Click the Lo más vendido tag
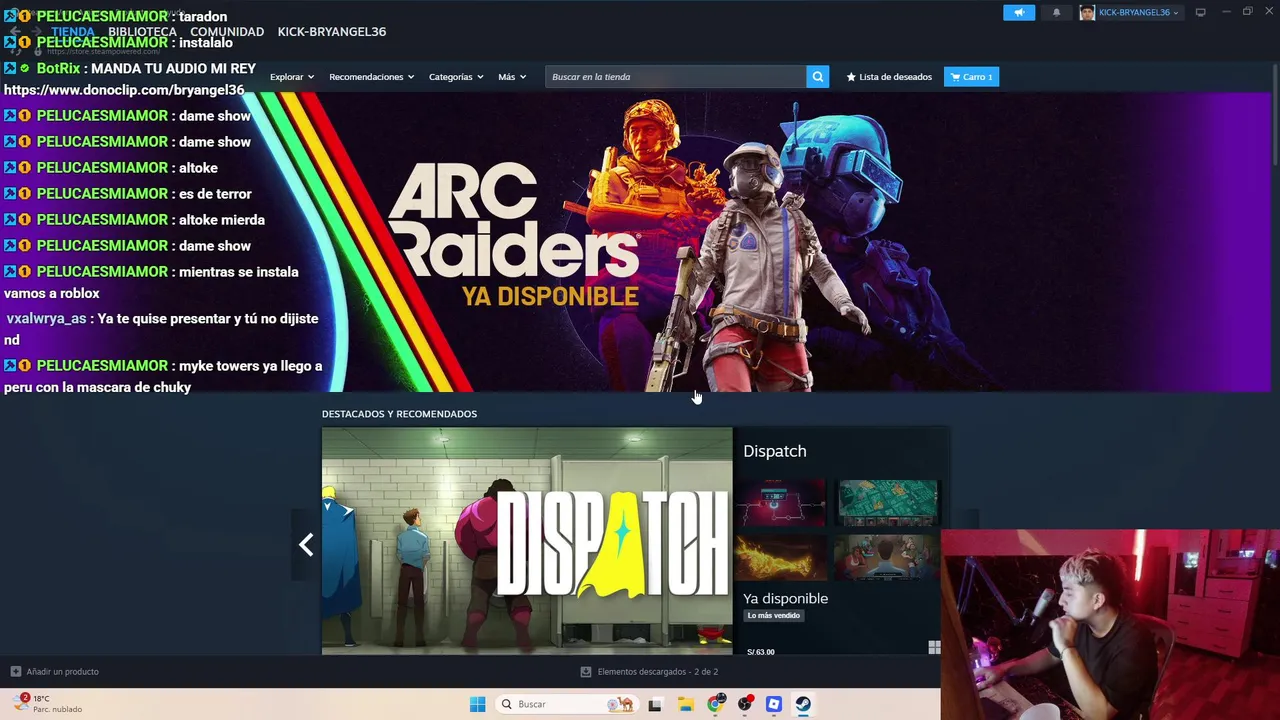This screenshot has width=1280, height=720. click(x=774, y=616)
